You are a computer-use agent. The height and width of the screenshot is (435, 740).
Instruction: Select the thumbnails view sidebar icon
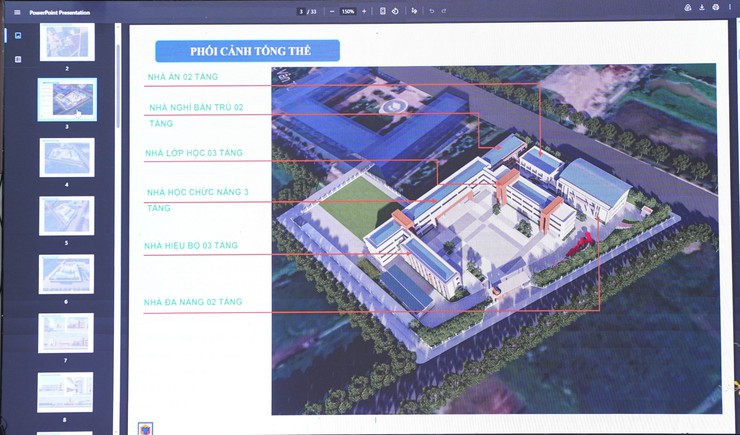(x=18, y=35)
